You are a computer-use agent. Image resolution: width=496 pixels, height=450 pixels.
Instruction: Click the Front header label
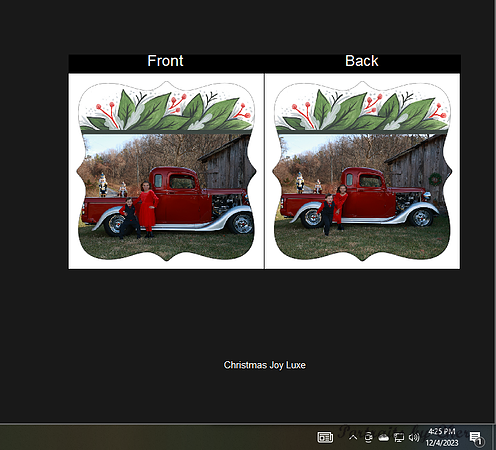[165, 61]
